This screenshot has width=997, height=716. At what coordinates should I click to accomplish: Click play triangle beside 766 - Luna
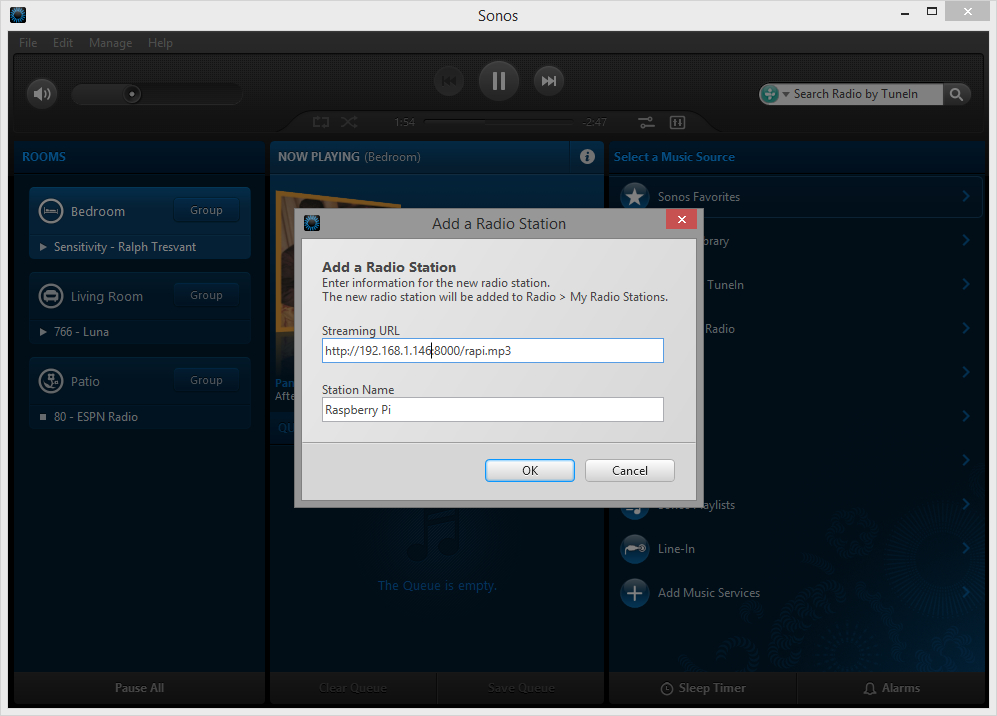tap(43, 332)
